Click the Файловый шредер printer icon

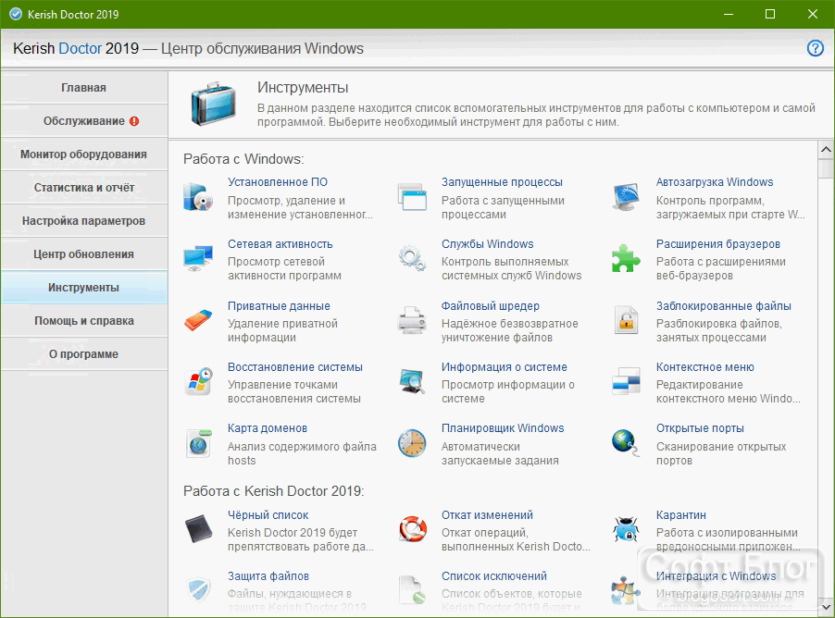(x=412, y=320)
